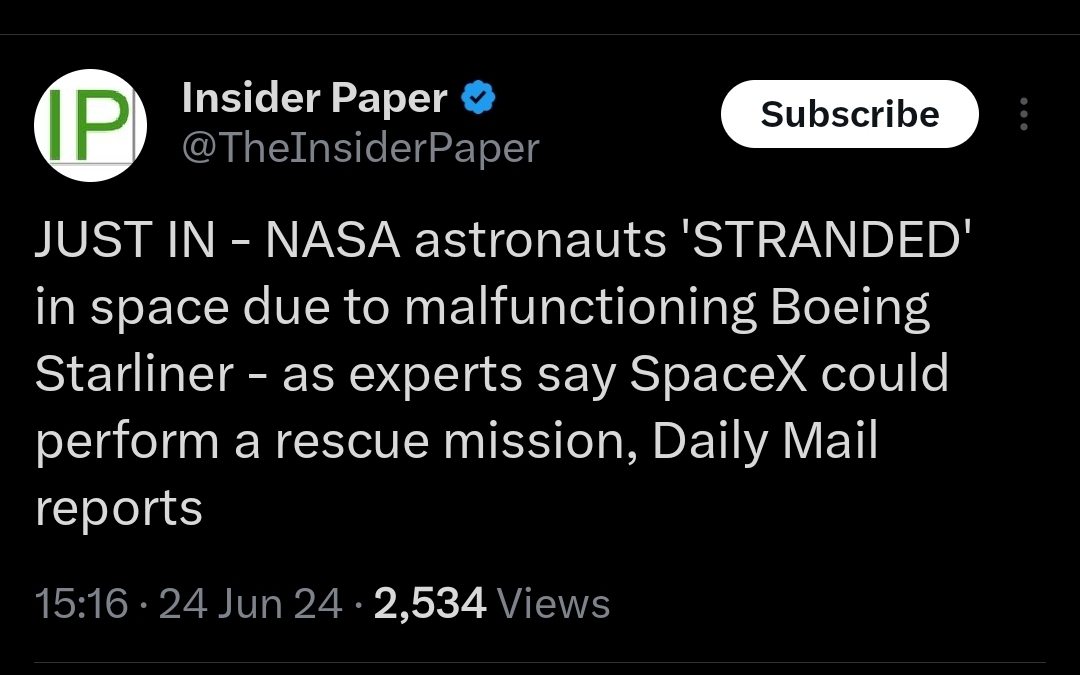View the 2,534 Views count
This screenshot has height=675, width=1080.
(x=491, y=604)
